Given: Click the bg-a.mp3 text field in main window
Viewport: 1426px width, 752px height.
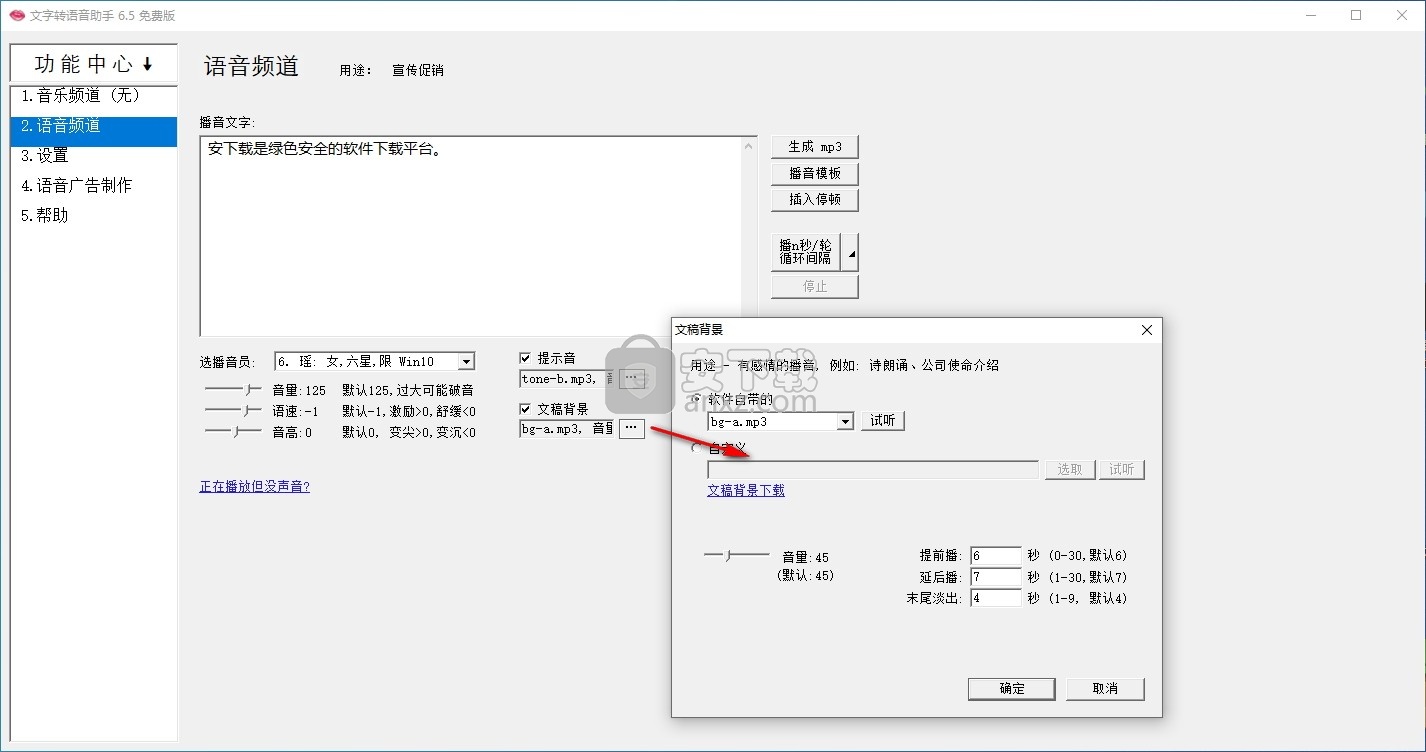Looking at the screenshot, I should [x=567, y=429].
